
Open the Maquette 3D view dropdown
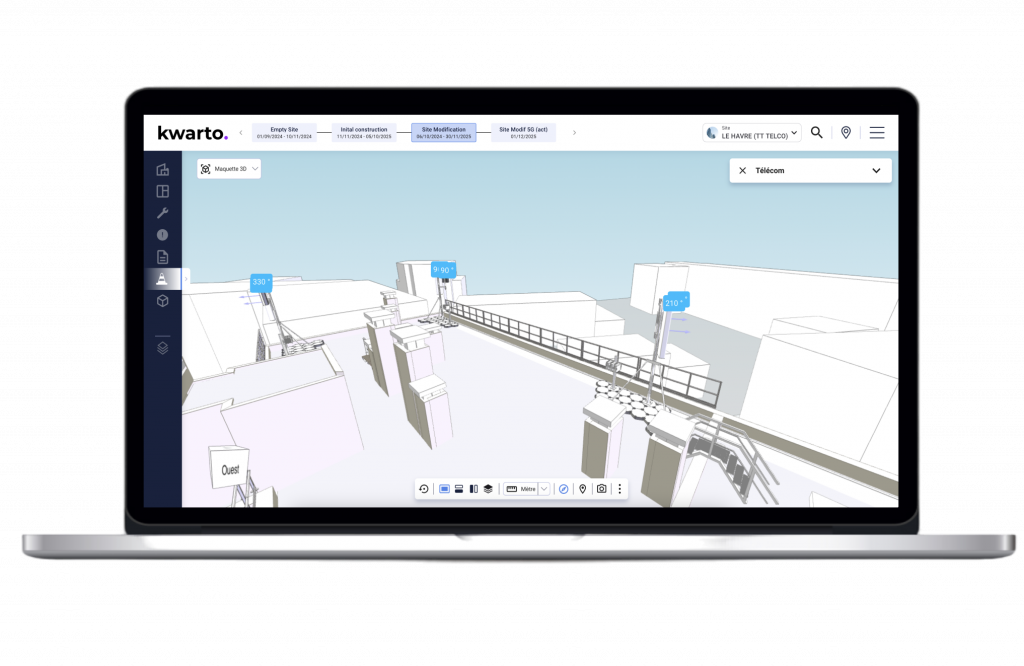[x=230, y=169]
